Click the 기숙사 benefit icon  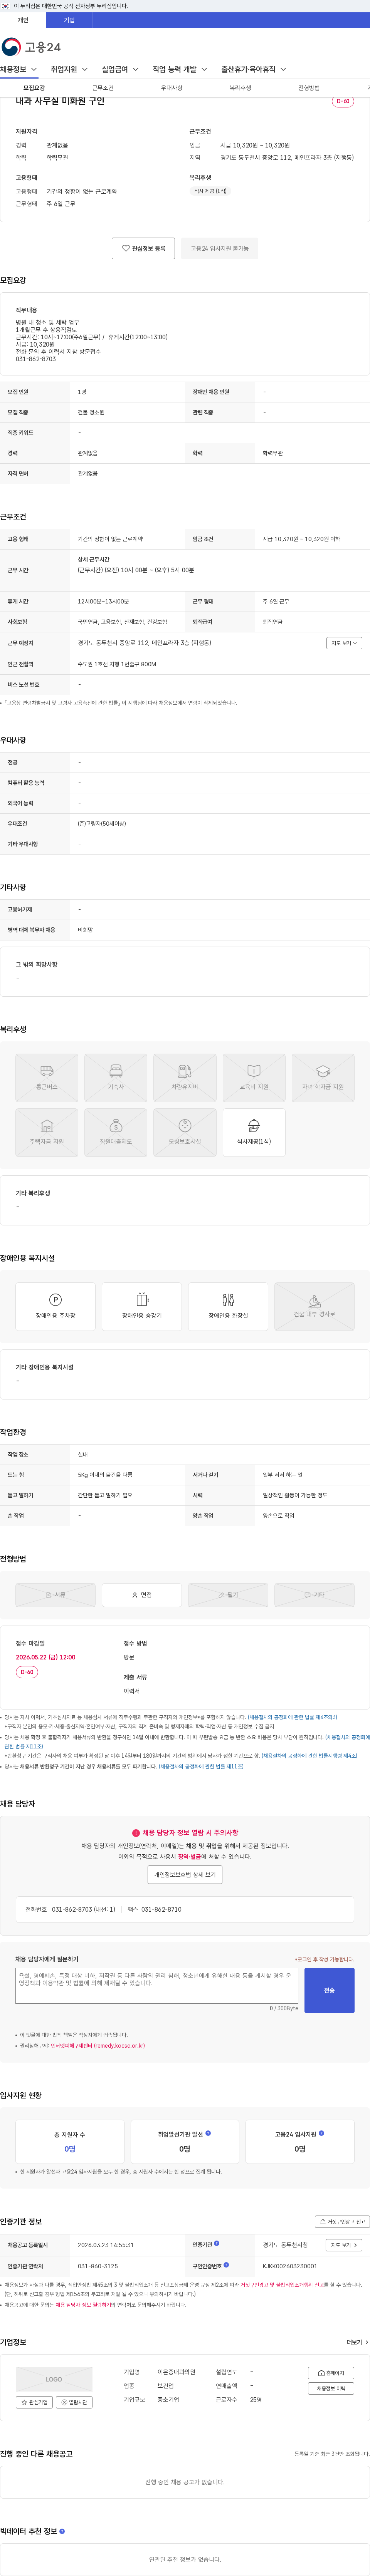(x=116, y=1077)
